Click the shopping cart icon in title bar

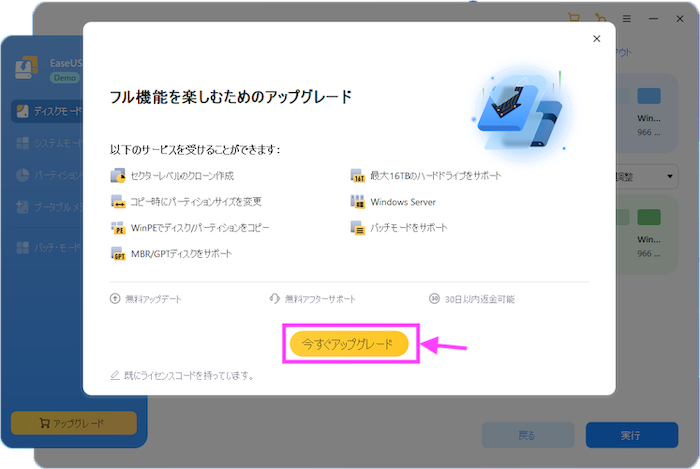point(574,18)
